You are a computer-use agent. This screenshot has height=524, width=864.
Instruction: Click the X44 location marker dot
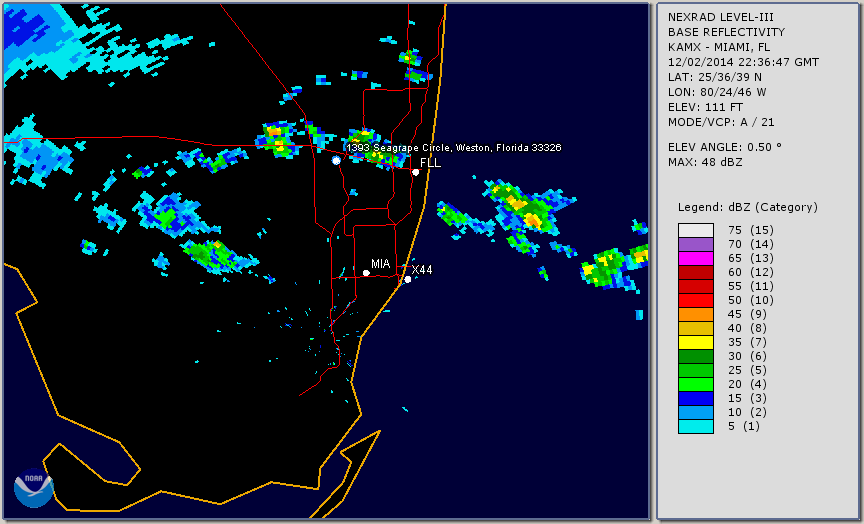408,279
